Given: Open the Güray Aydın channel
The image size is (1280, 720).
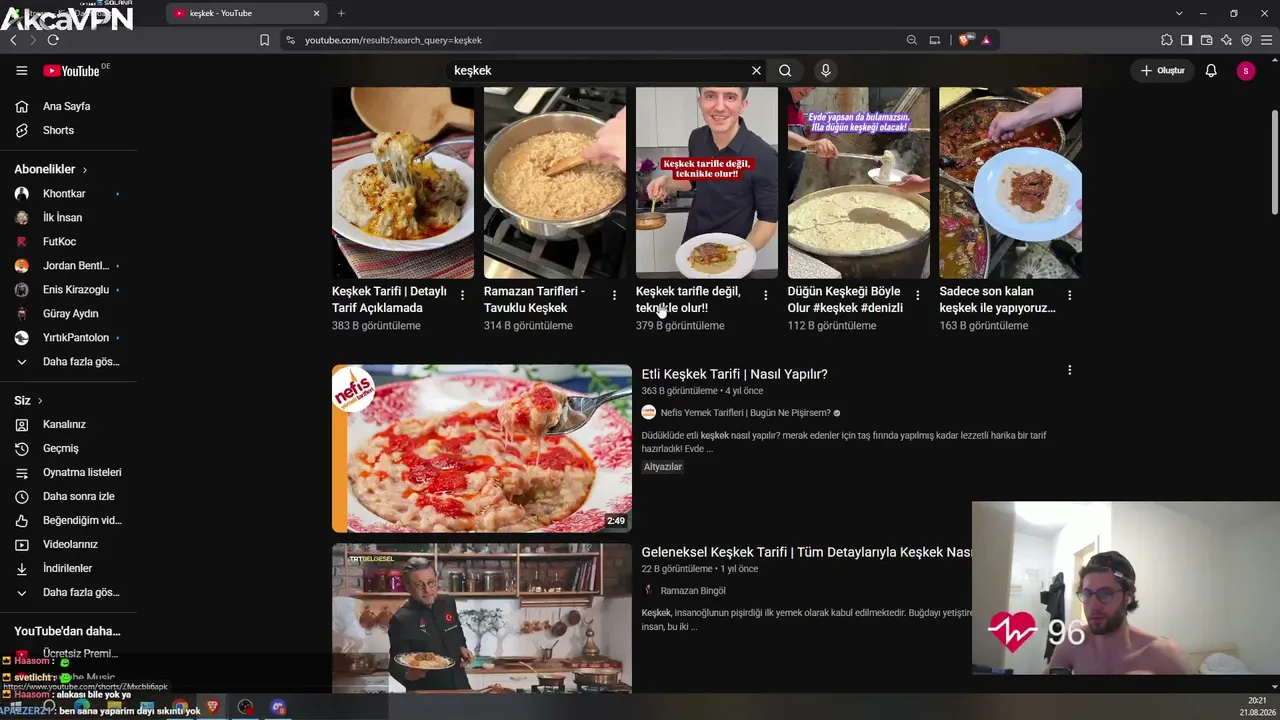Looking at the screenshot, I should tap(69, 313).
